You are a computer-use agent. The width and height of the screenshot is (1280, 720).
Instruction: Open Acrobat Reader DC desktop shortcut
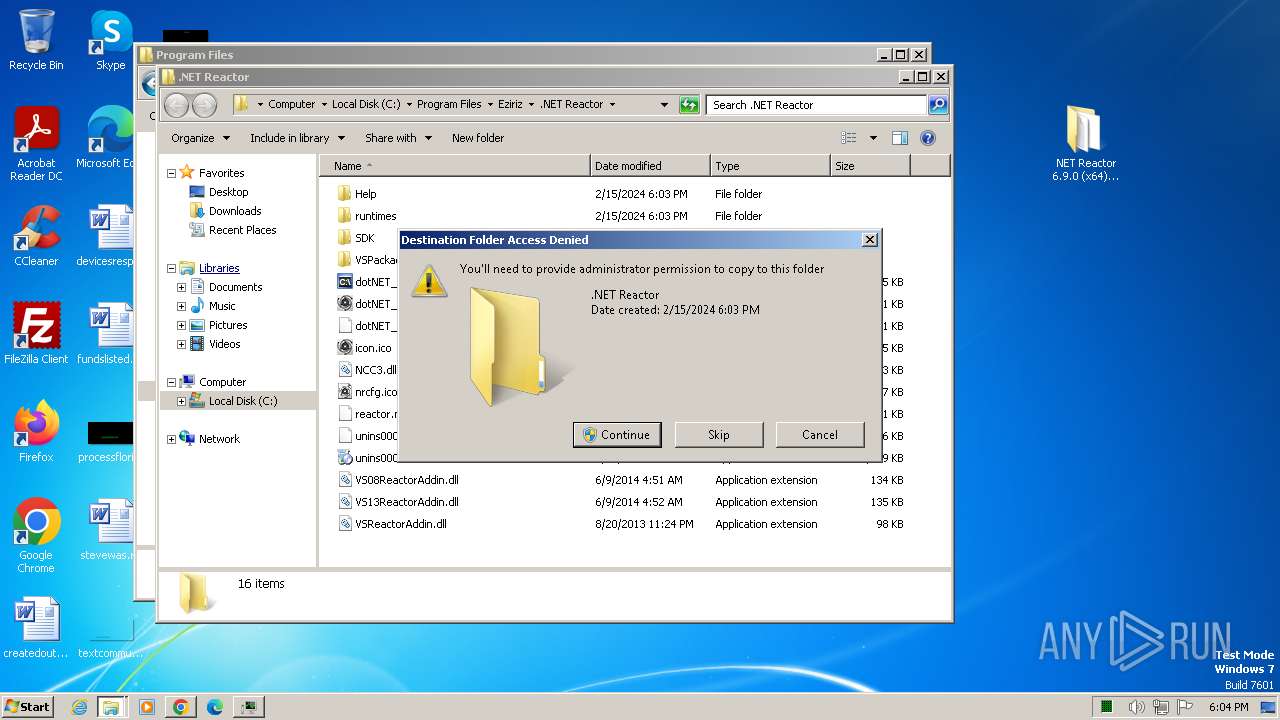[x=36, y=144]
